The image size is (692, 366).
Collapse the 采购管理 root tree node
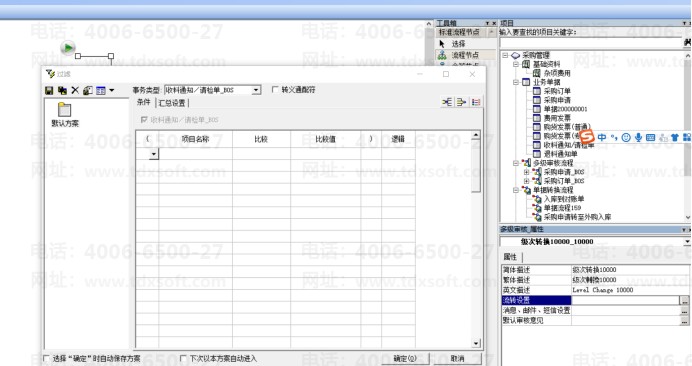pos(505,55)
